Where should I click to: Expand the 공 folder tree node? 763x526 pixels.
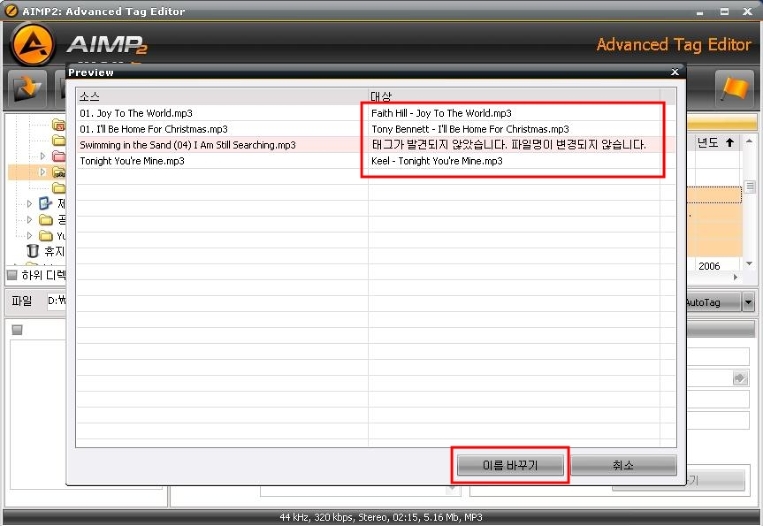[x=29, y=219]
